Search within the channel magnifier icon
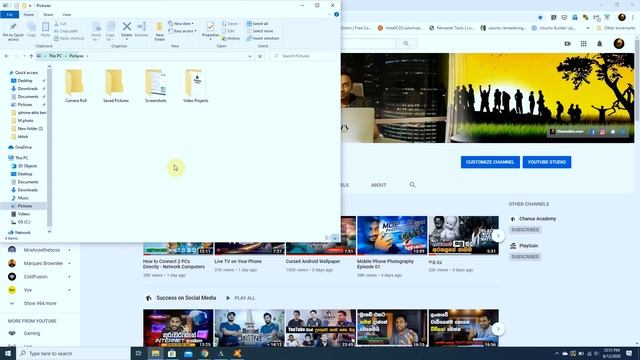 coord(412,185)
